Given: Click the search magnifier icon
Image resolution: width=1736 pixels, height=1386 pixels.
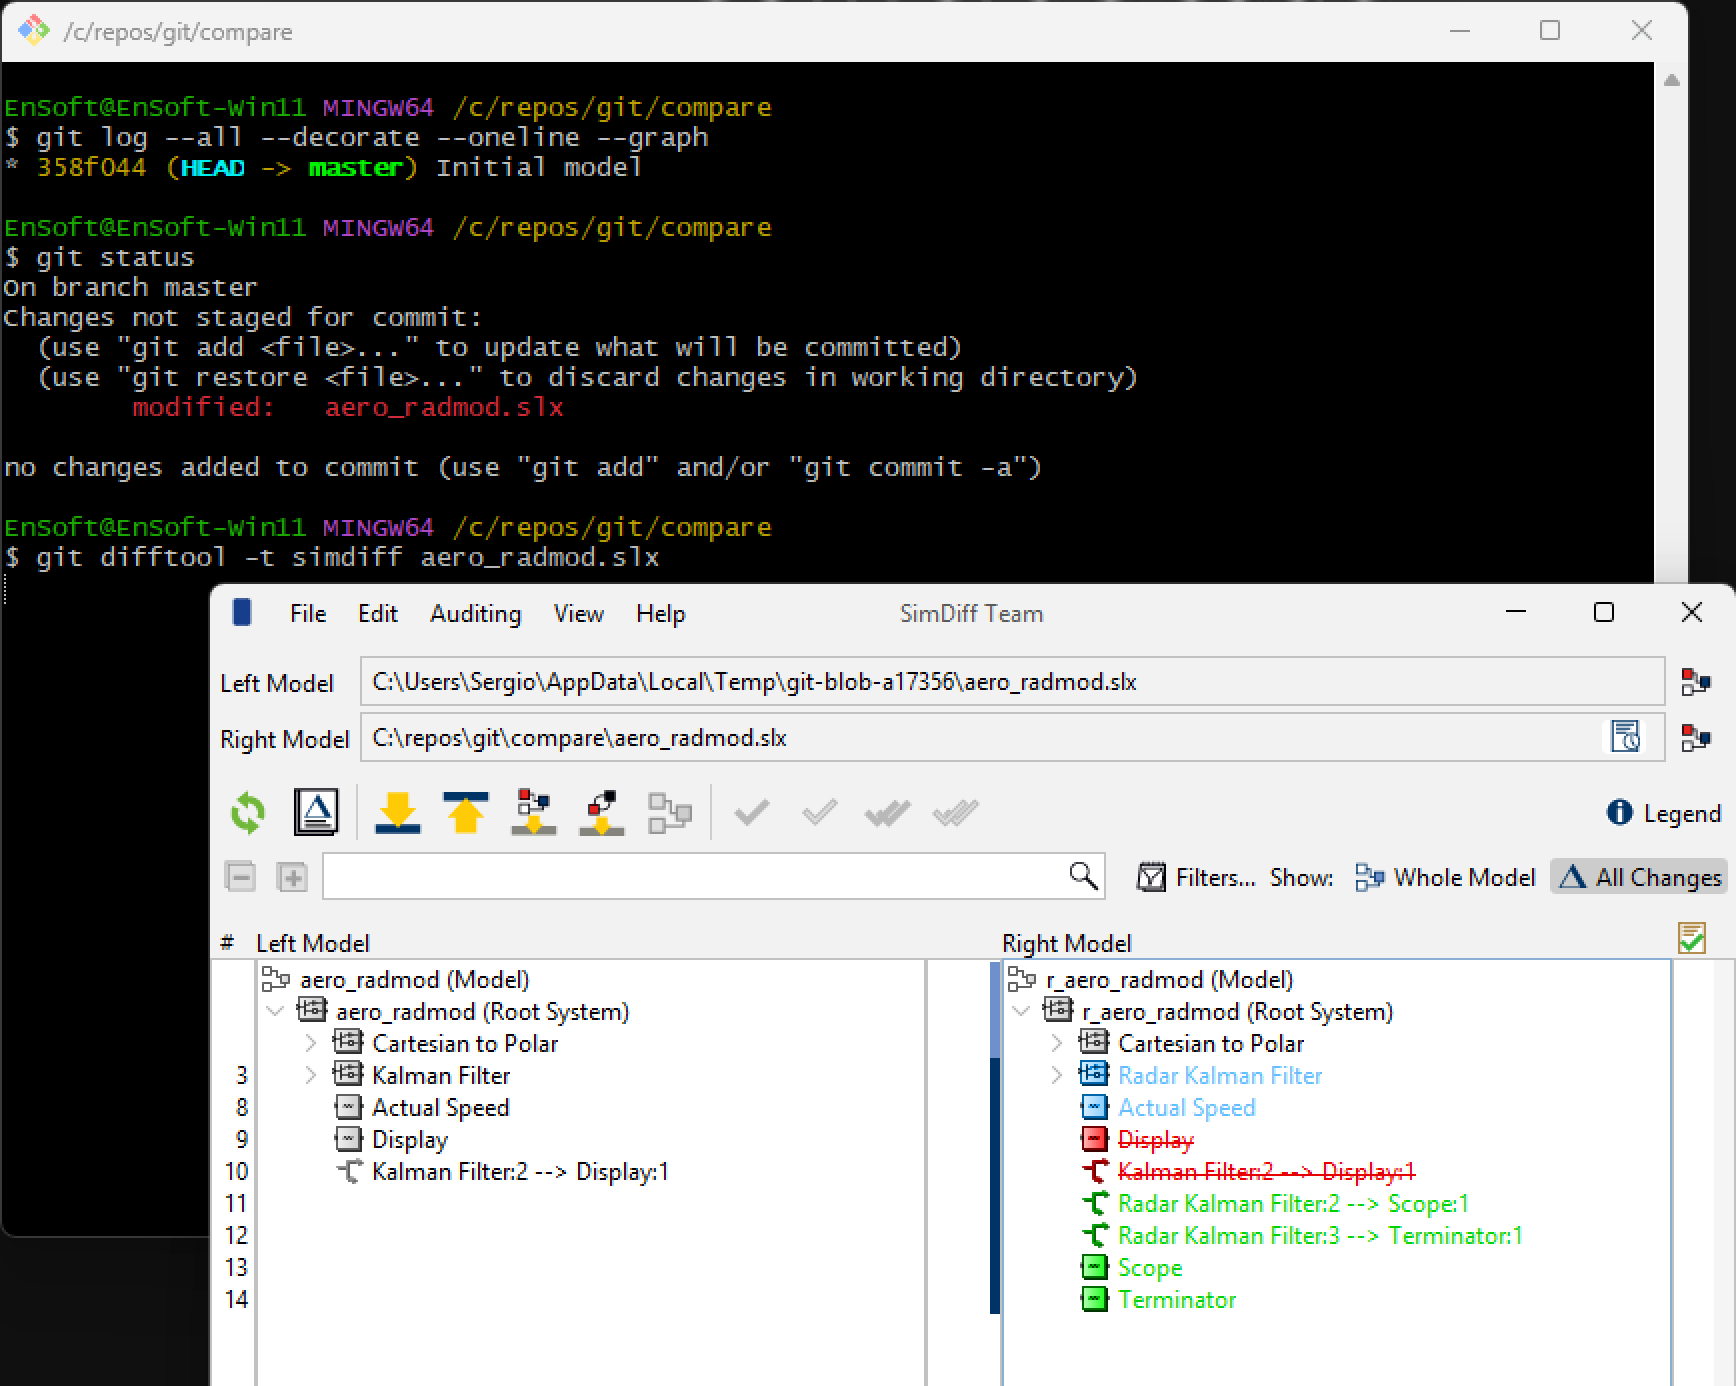Looking at the screenshot, I should [1083, 876].
